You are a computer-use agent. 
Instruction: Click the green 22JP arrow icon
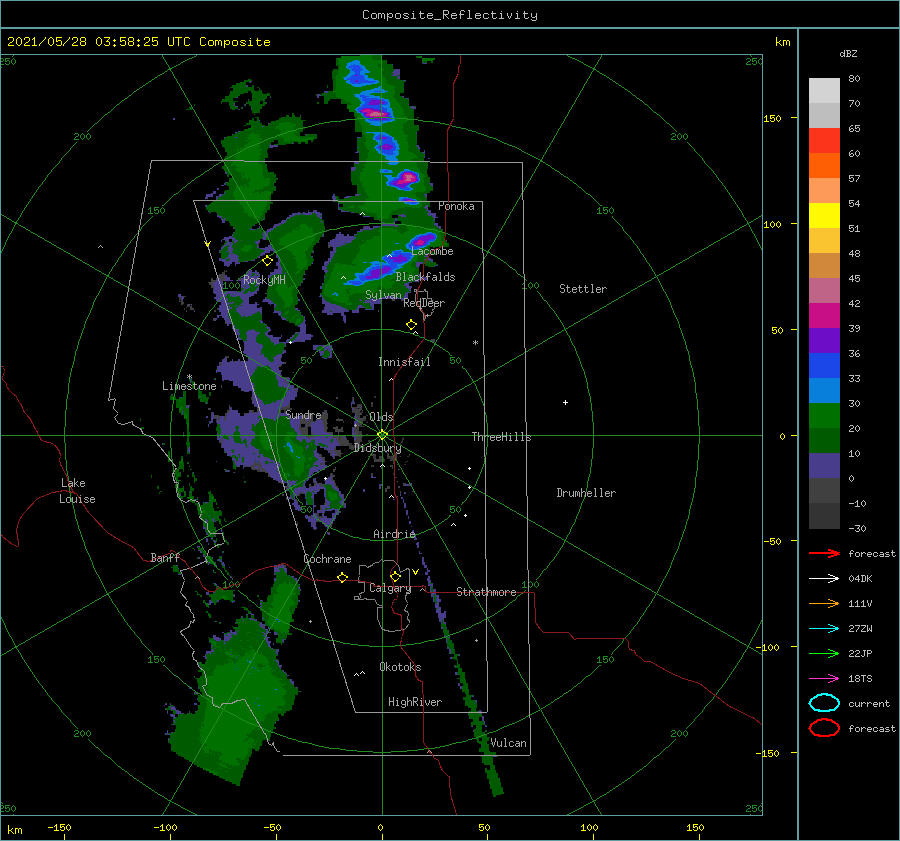tap(824, 653)
